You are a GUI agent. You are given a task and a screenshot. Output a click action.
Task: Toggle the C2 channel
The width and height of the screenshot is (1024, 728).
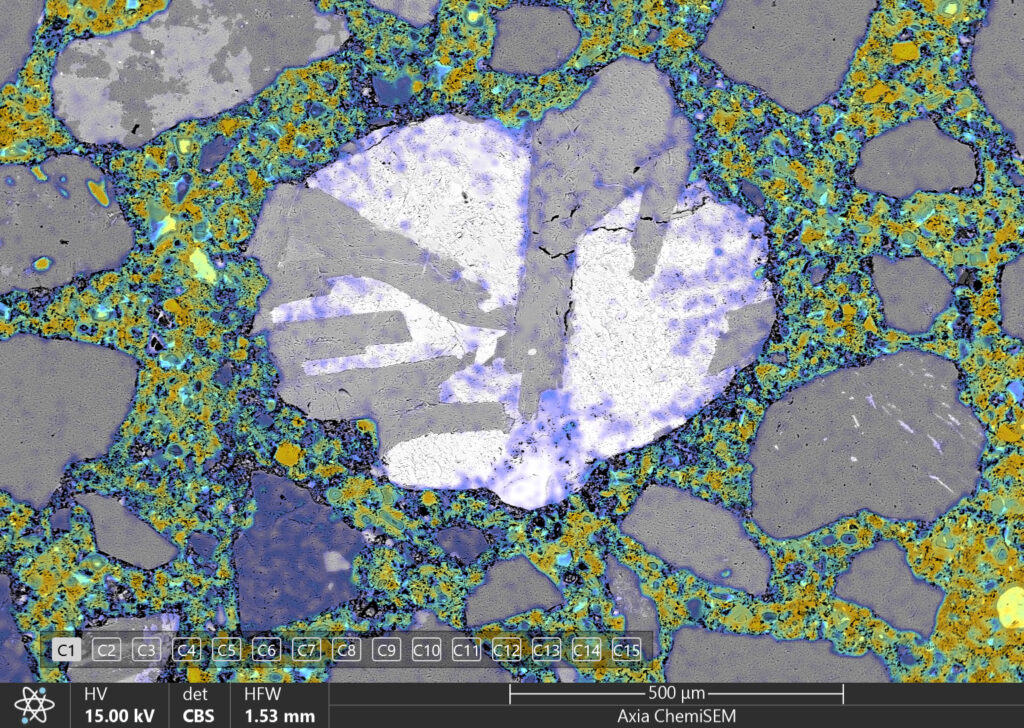coord(107,650)
